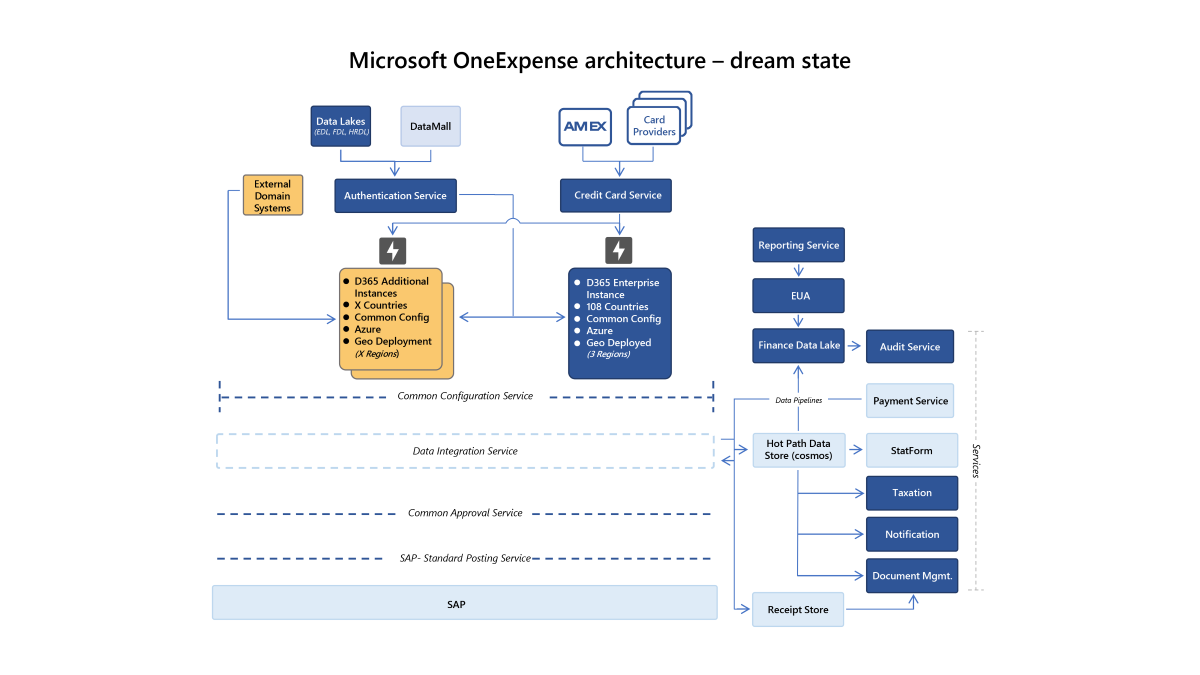Screen dimensions: 1200x675
Task: Click the AMEX logo icon
Action: pyautogui.click(x=585, y=126)
